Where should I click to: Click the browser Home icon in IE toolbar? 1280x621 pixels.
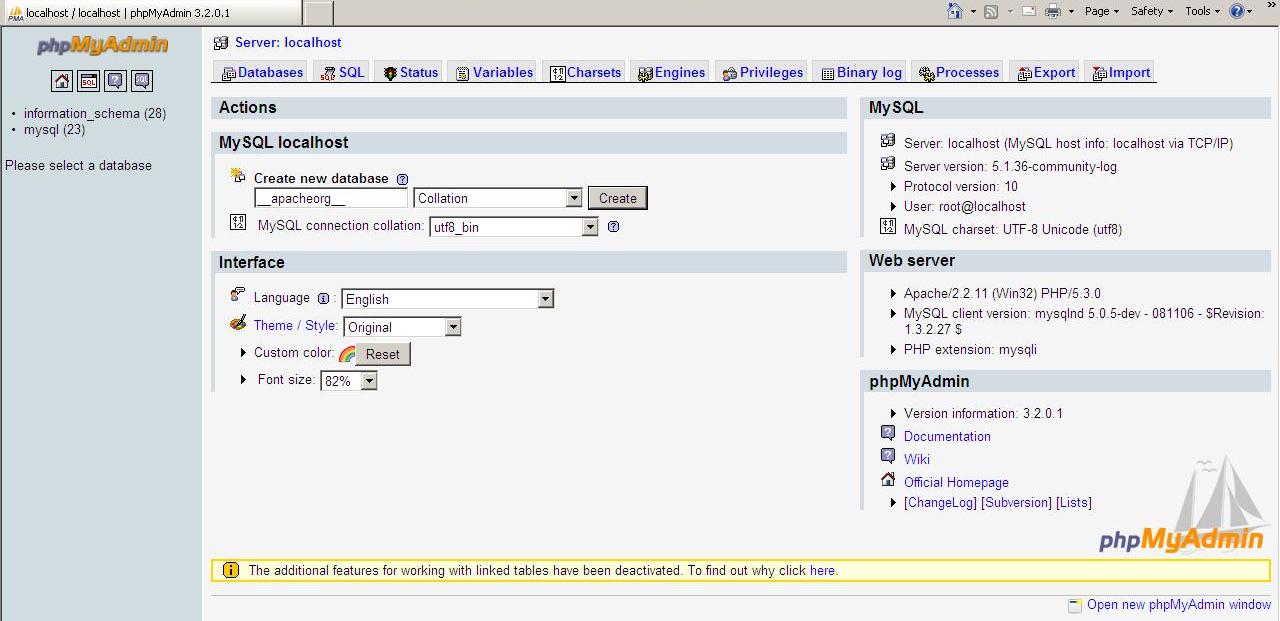click(955, 11)
